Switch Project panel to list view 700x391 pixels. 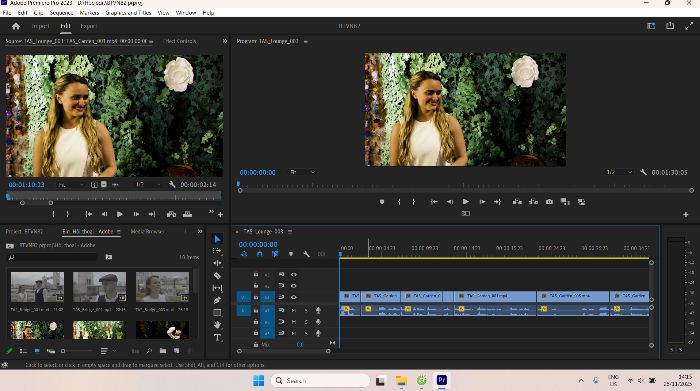click(x=23, y=351)
